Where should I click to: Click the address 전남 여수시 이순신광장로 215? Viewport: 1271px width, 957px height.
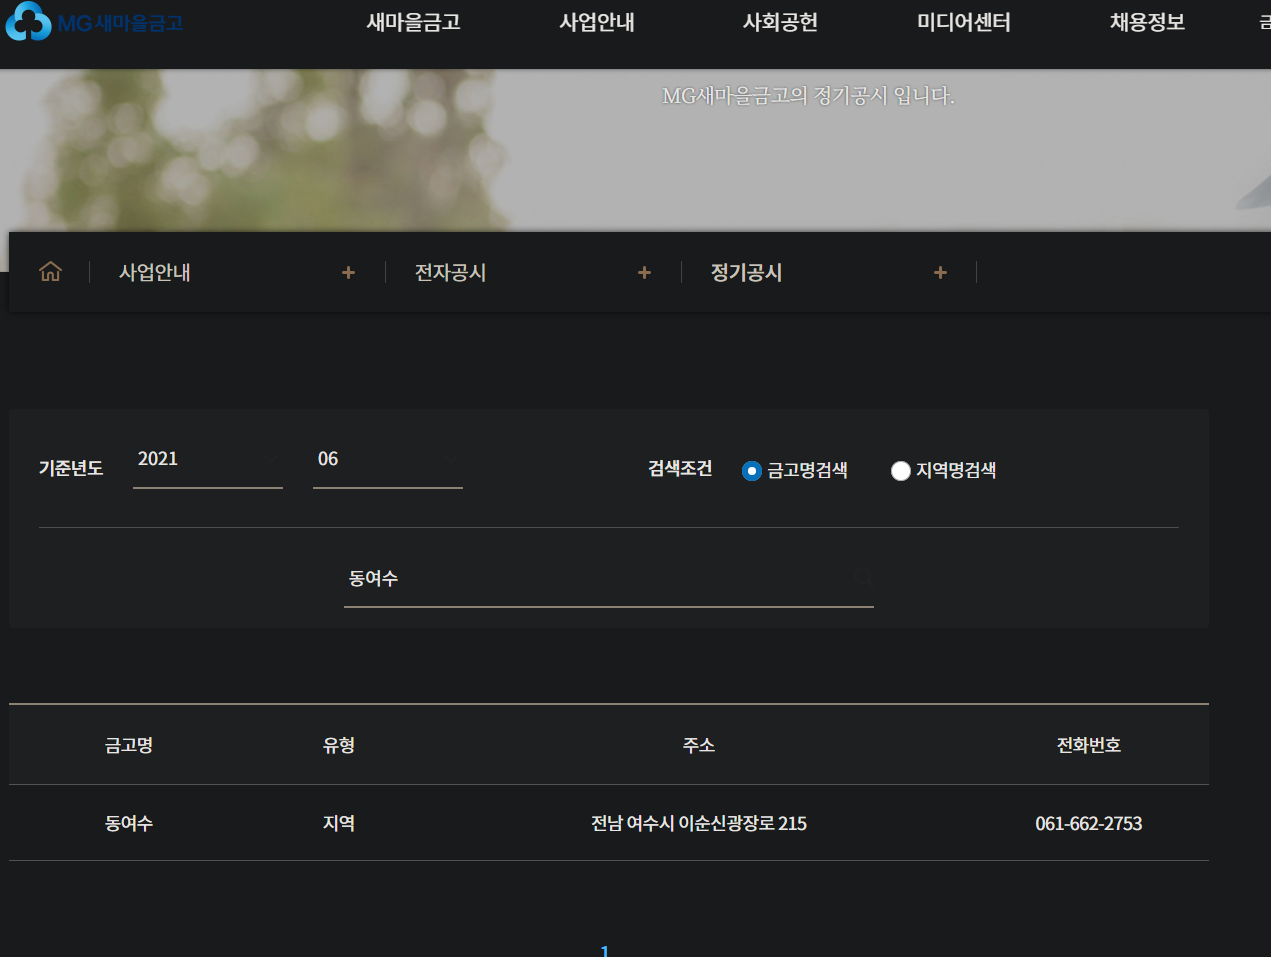(x=699, y=823)
